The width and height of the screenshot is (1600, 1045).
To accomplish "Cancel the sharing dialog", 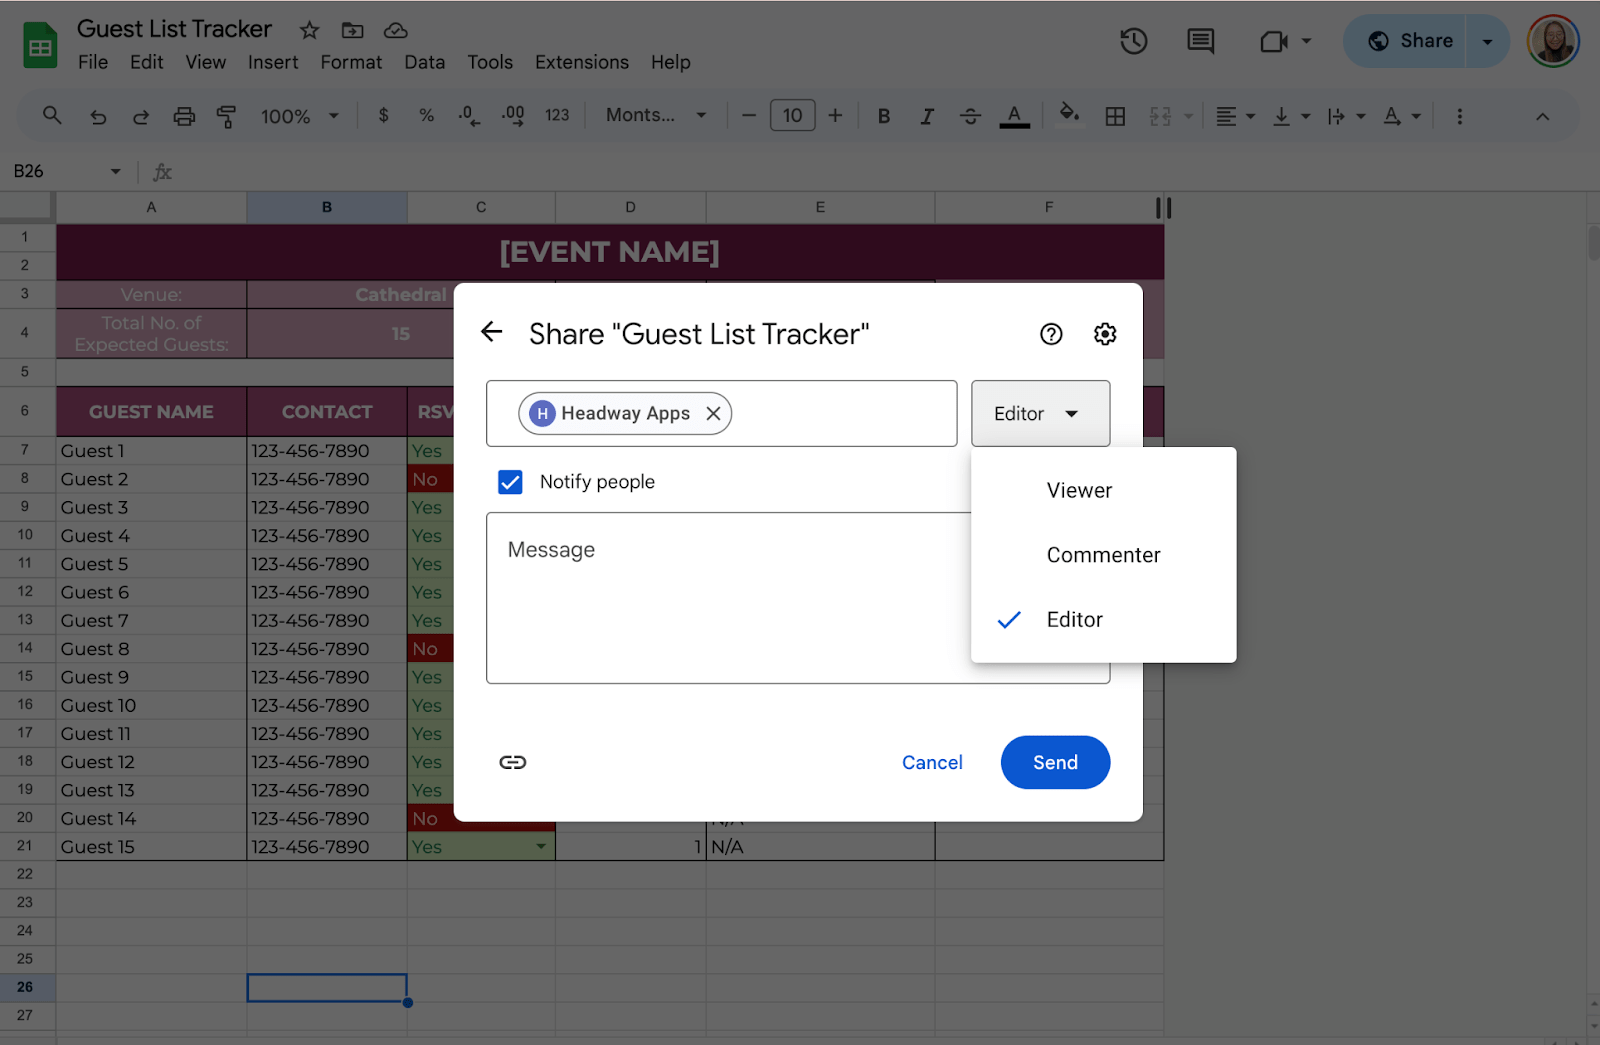I will point(931,763).
